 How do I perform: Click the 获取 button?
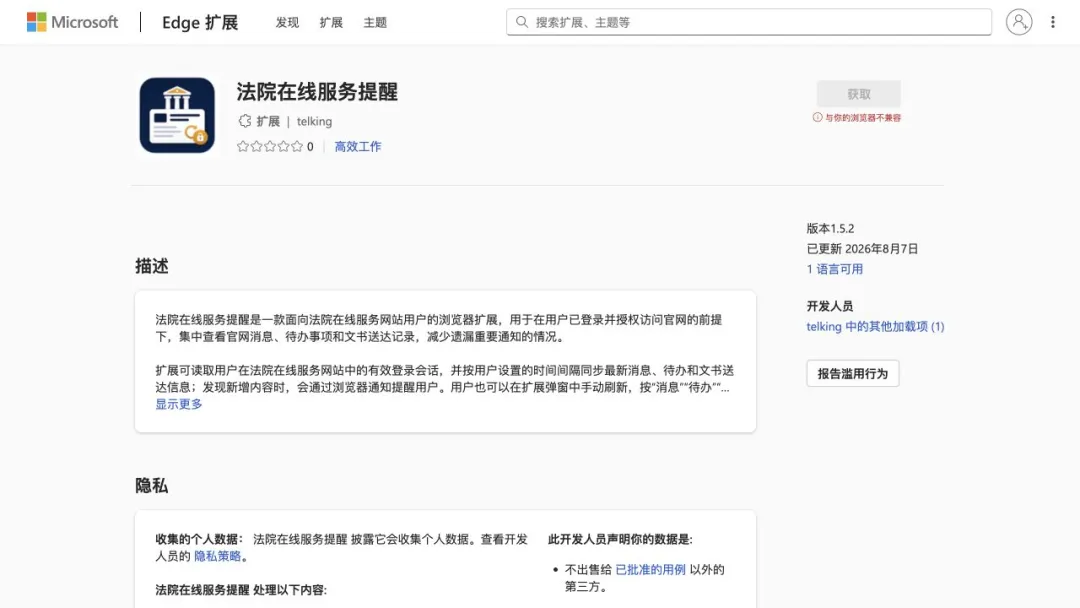click(x=859, y=94)
